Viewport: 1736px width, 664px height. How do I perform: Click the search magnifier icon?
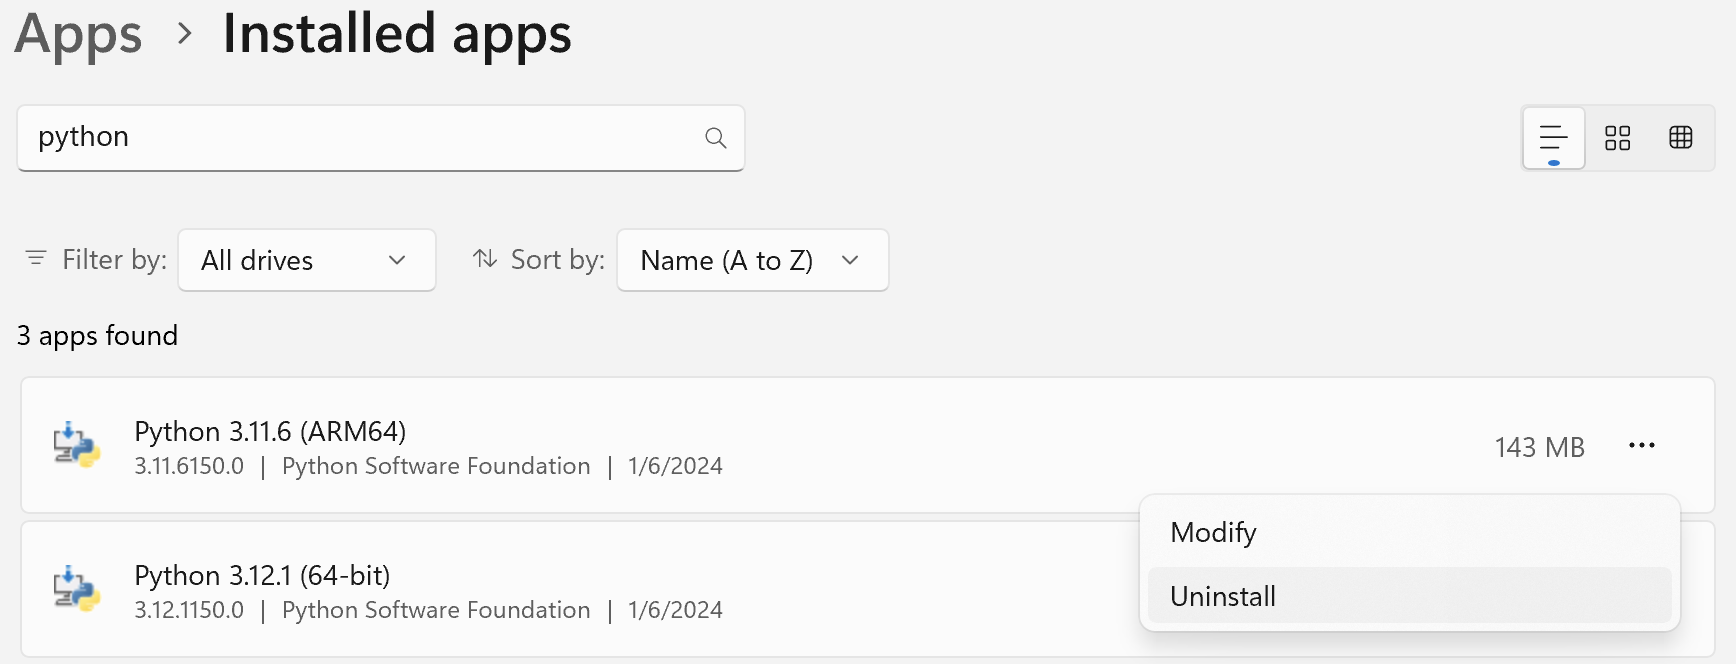715,138
